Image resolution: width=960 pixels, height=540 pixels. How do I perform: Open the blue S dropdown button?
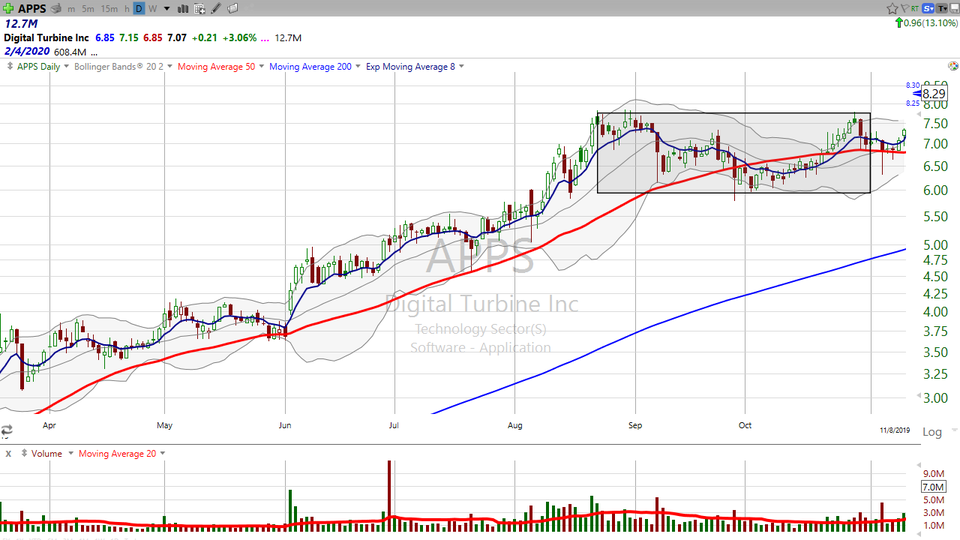(x=928, y=8)
